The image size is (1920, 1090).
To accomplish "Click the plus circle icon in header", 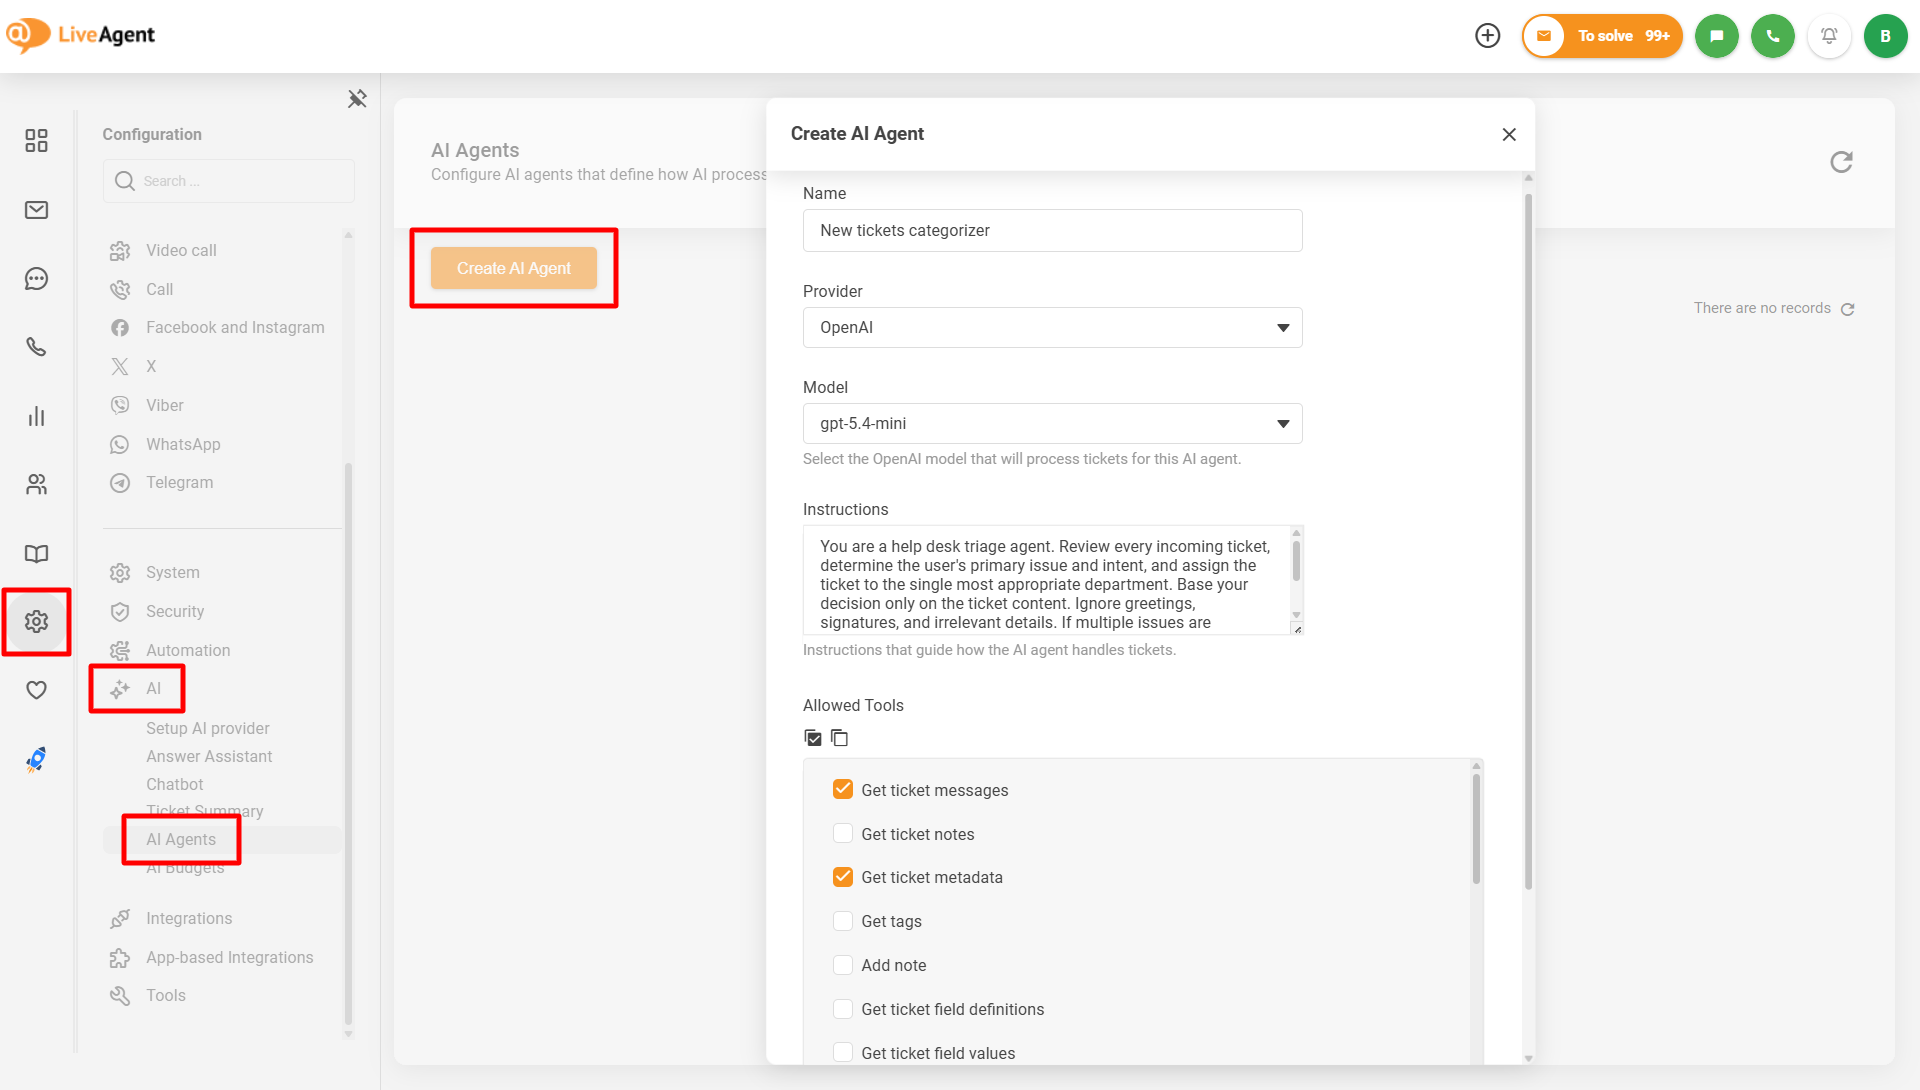I will point(1488,36).
